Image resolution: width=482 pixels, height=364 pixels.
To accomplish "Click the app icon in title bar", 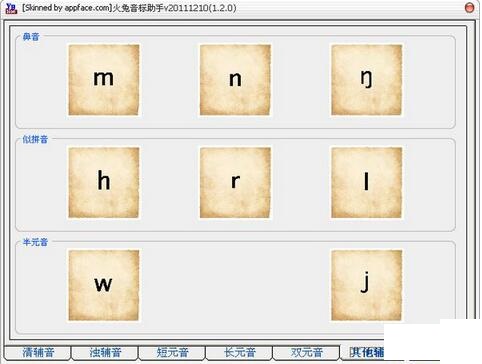I will 11,8.
